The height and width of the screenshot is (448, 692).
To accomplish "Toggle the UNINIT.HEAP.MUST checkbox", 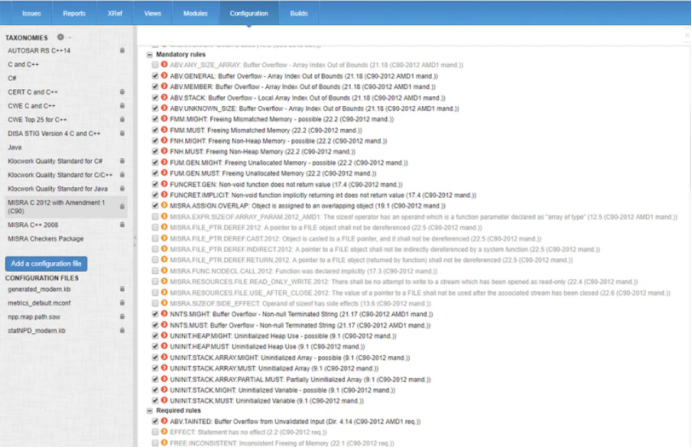I will tap(154, 343).
